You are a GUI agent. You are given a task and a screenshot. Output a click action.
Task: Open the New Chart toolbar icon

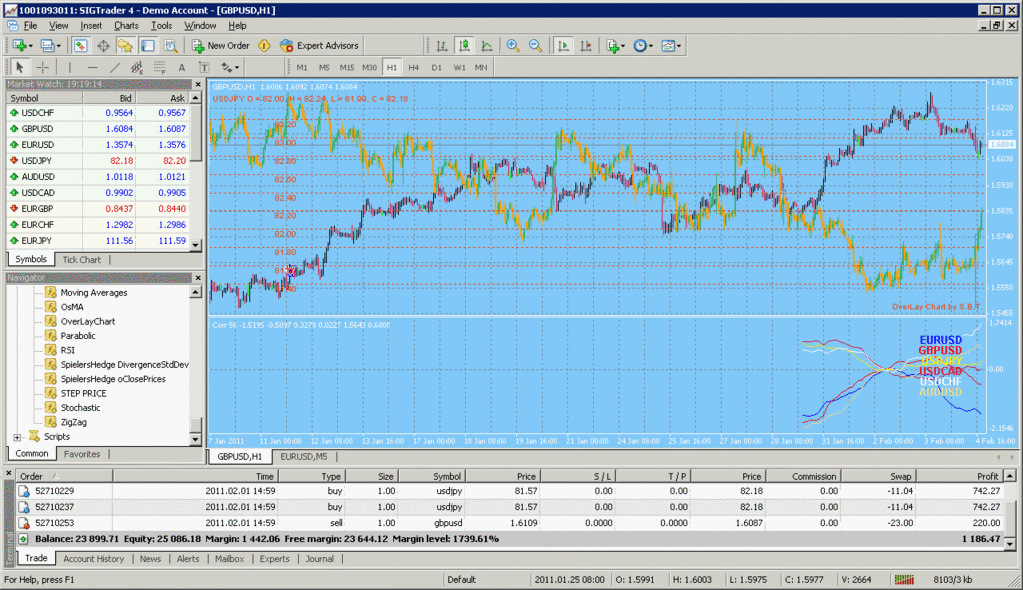(x=20, y=46)
